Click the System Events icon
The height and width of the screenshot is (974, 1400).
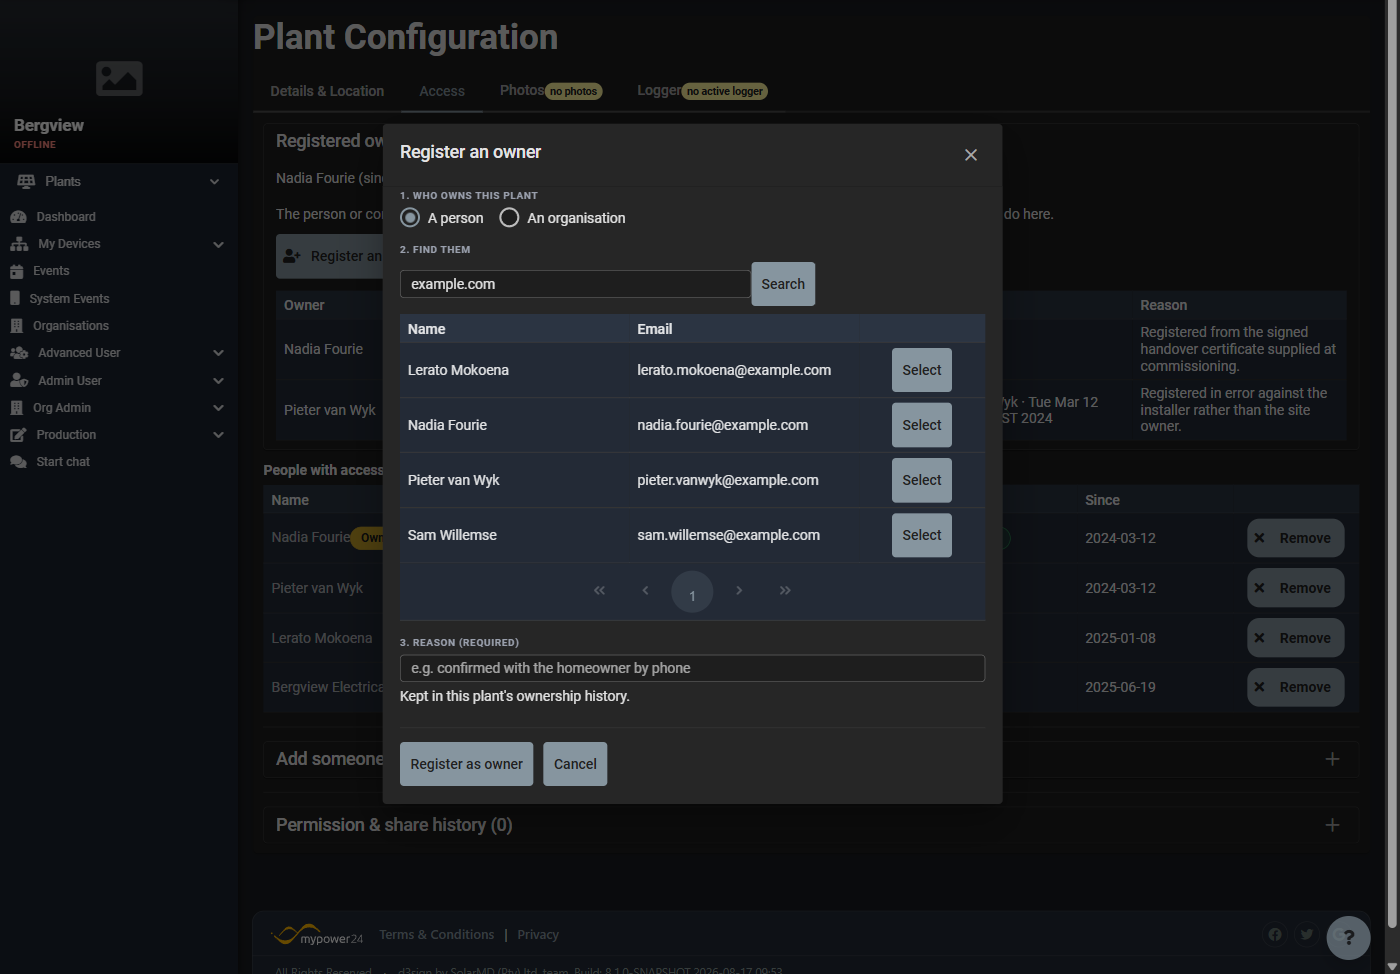[x=15, y=298]
